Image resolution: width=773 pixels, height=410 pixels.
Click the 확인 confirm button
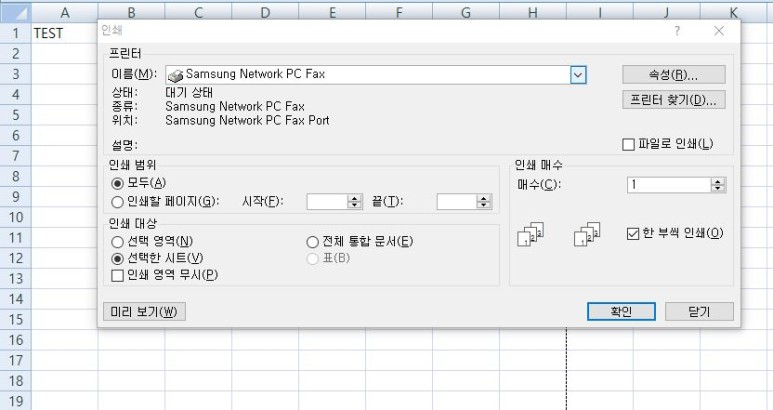[x=621, y=311]
